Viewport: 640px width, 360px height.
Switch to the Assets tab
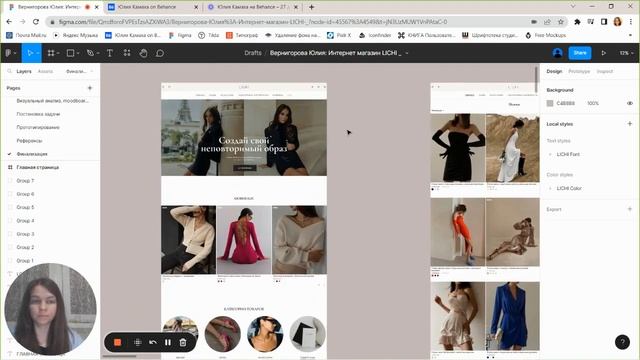(x=45, y=71)
